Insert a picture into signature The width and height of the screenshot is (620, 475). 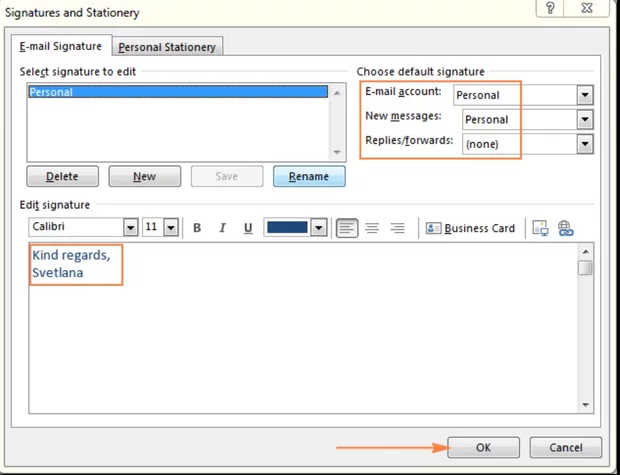(540, 228)
